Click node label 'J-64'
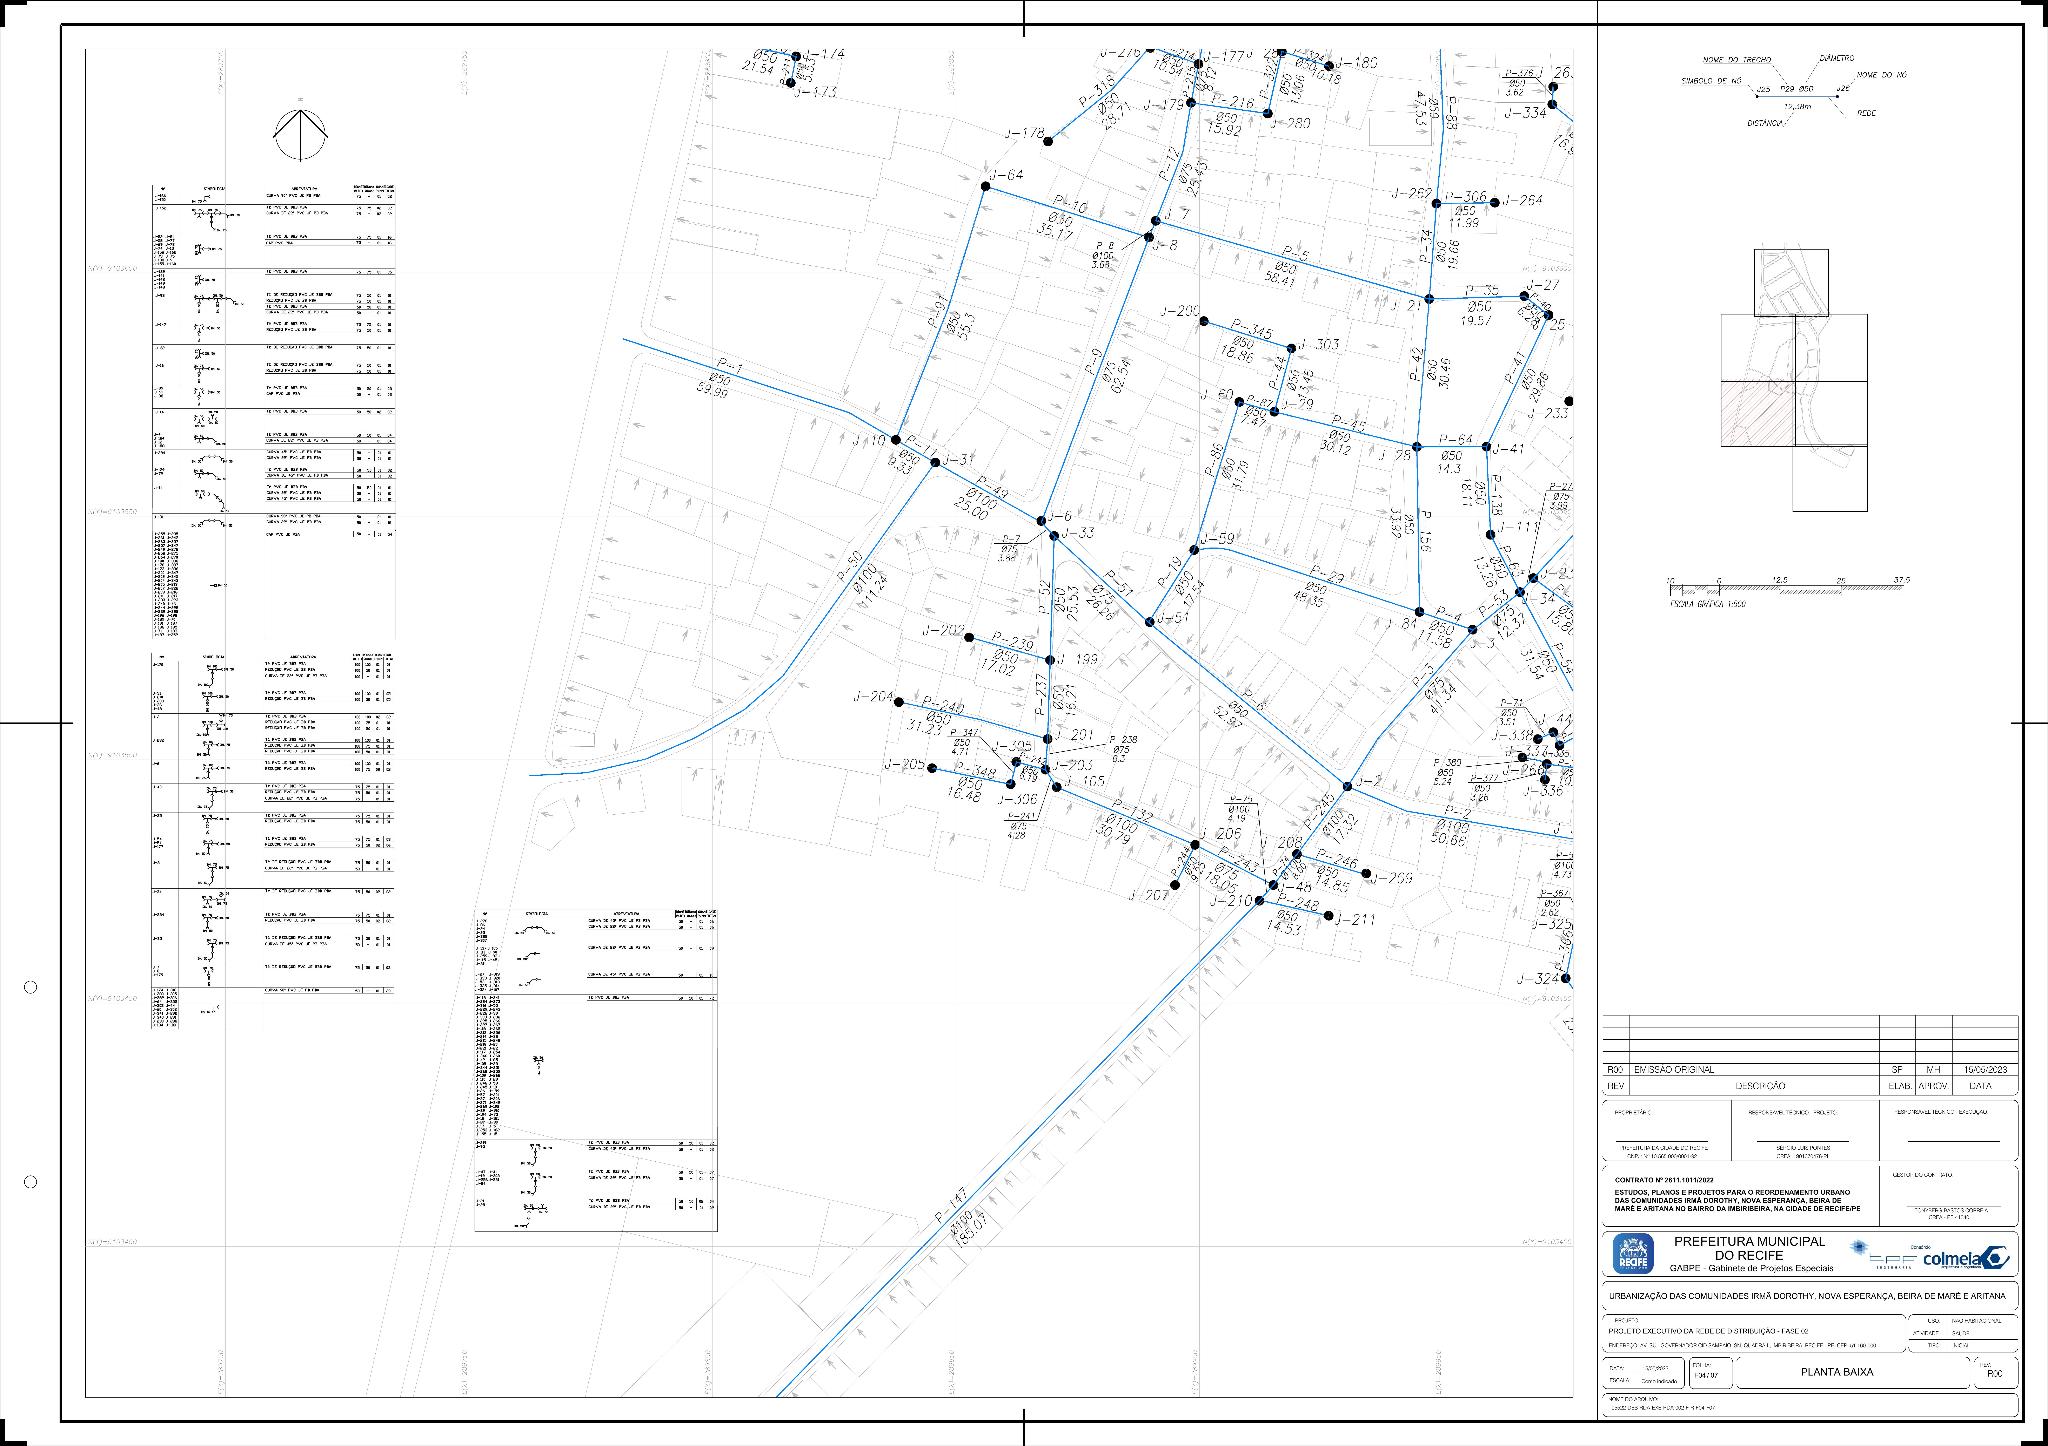The image size is (2048, 1446). (1007, 175)
